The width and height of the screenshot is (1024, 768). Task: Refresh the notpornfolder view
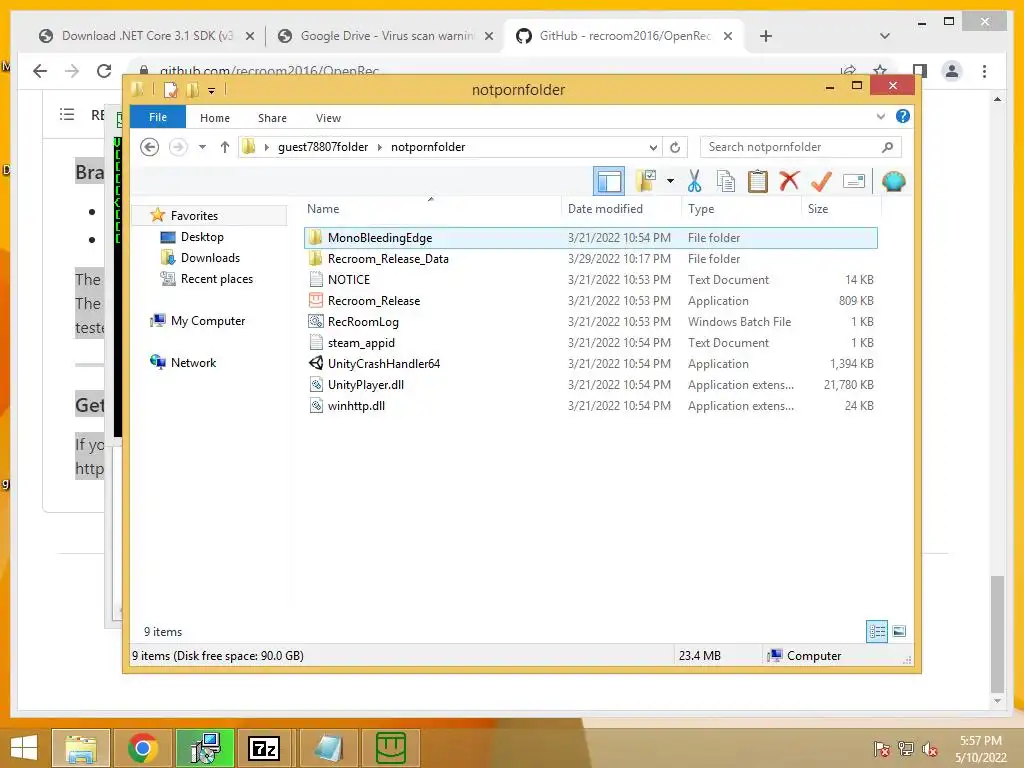(x=675, y=147)
